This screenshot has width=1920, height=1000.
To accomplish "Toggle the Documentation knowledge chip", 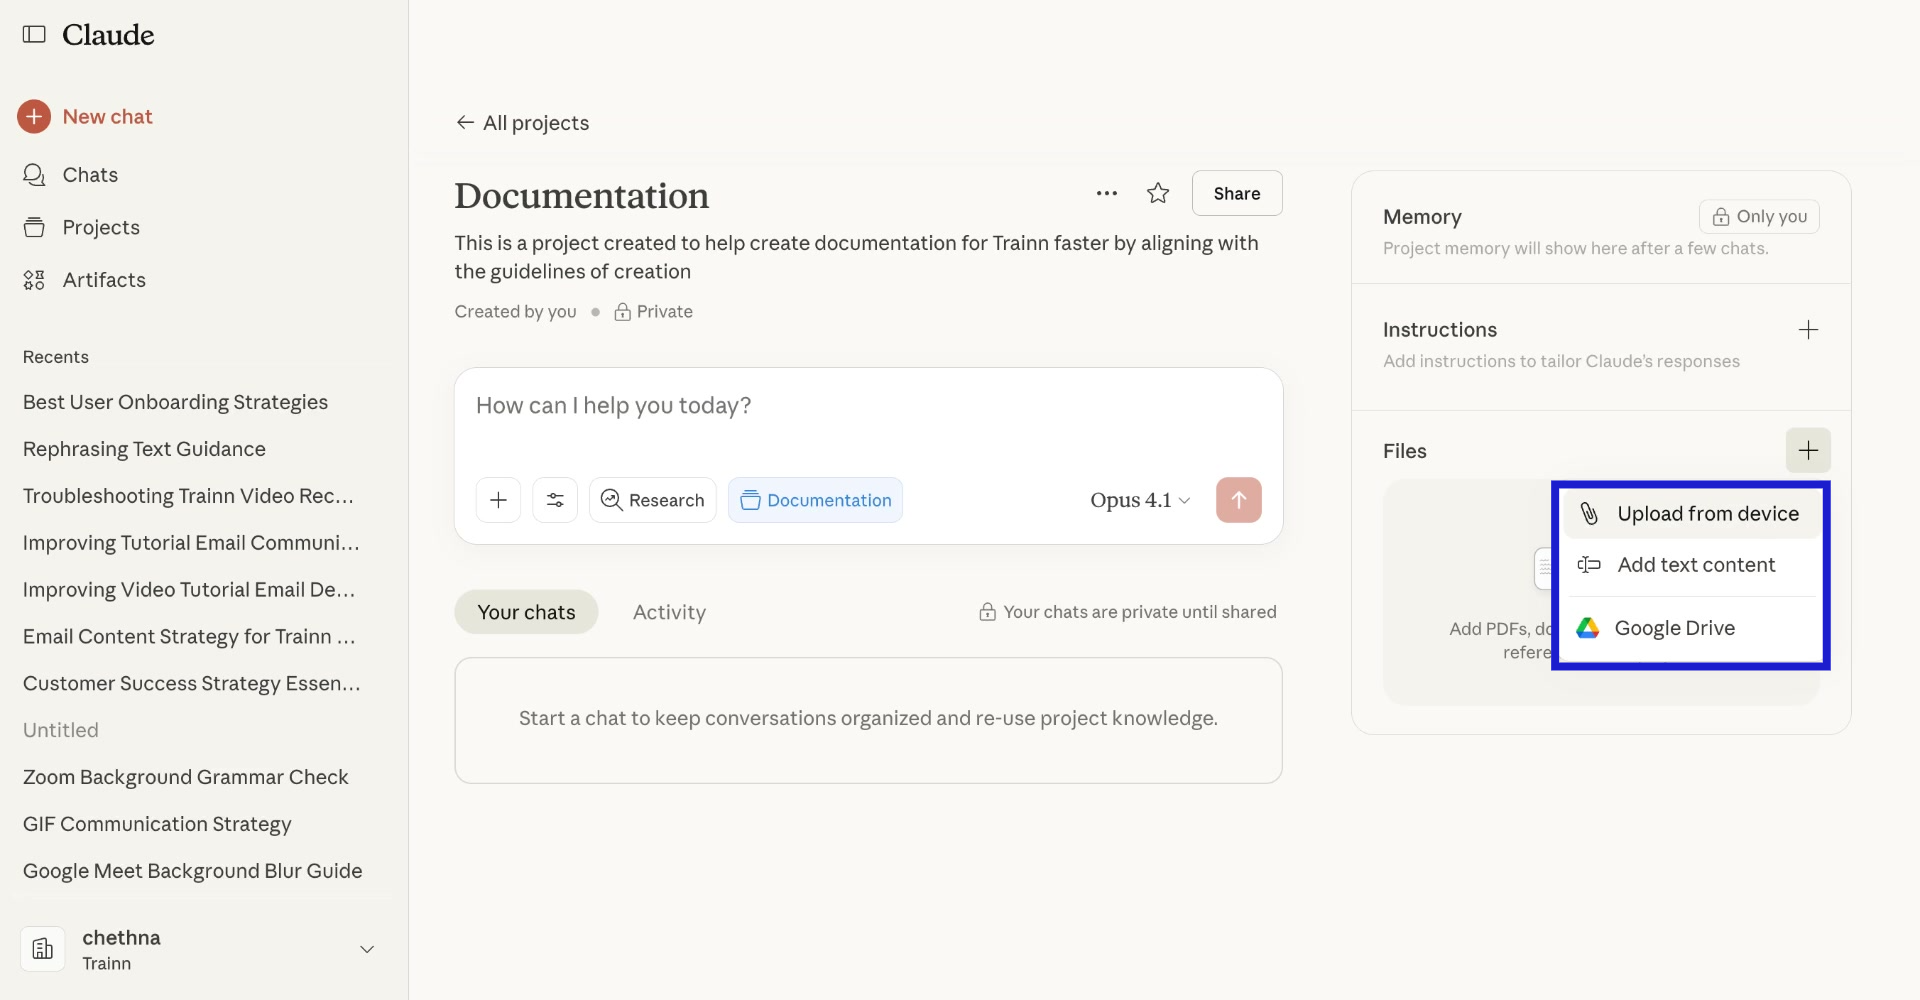I will click(x=815, y=500).
